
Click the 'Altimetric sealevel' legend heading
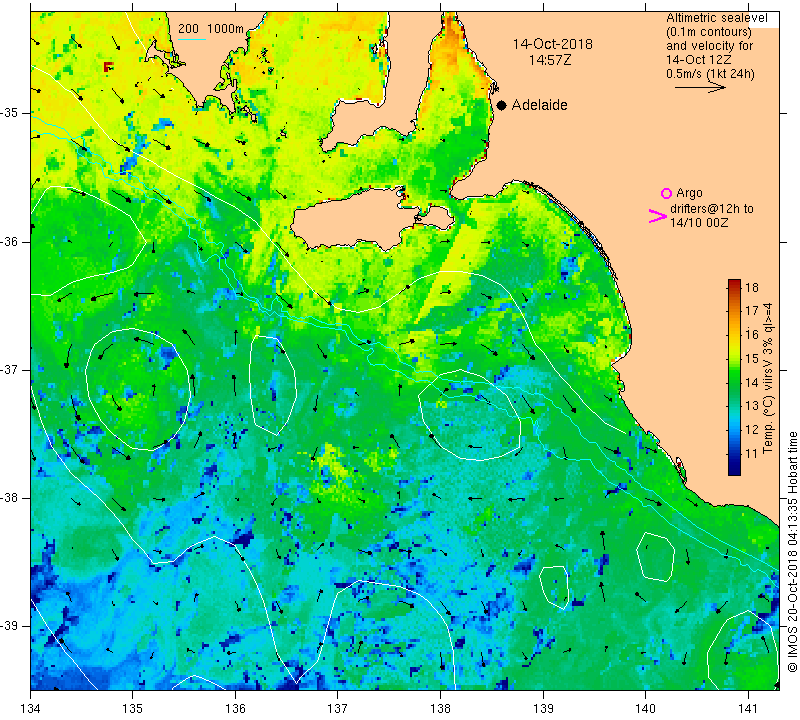716,18
